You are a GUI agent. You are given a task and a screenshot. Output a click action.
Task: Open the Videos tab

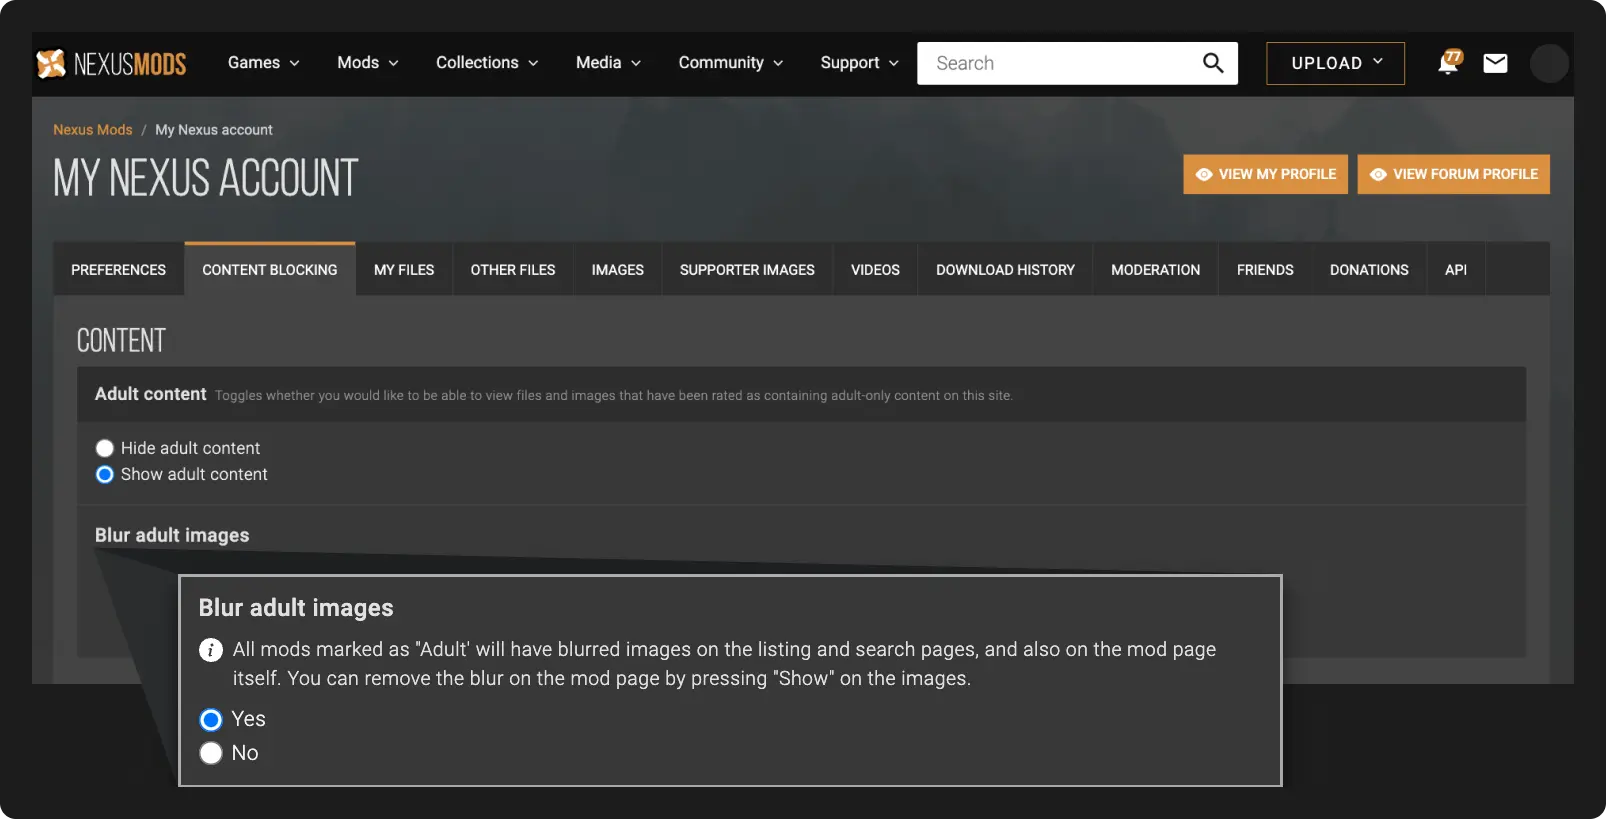875,270
